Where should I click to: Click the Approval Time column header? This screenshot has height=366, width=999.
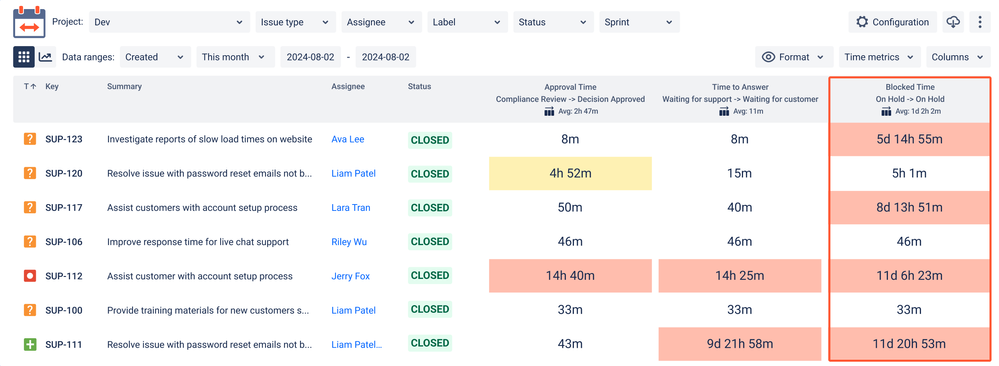(x=570, y=87)
